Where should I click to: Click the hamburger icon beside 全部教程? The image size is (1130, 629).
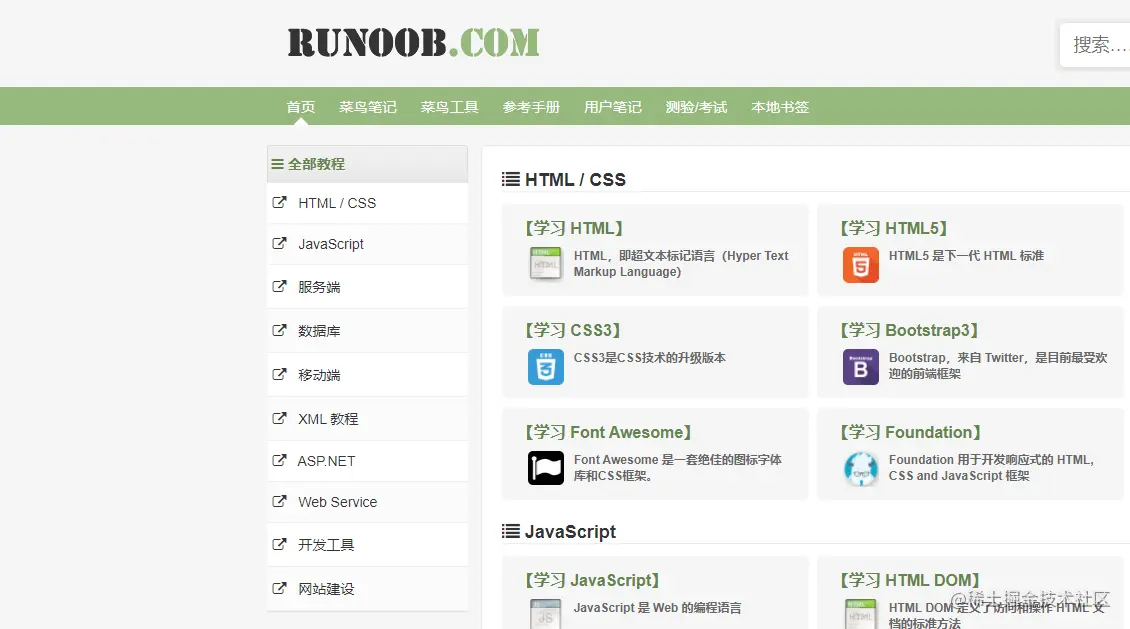277,164
